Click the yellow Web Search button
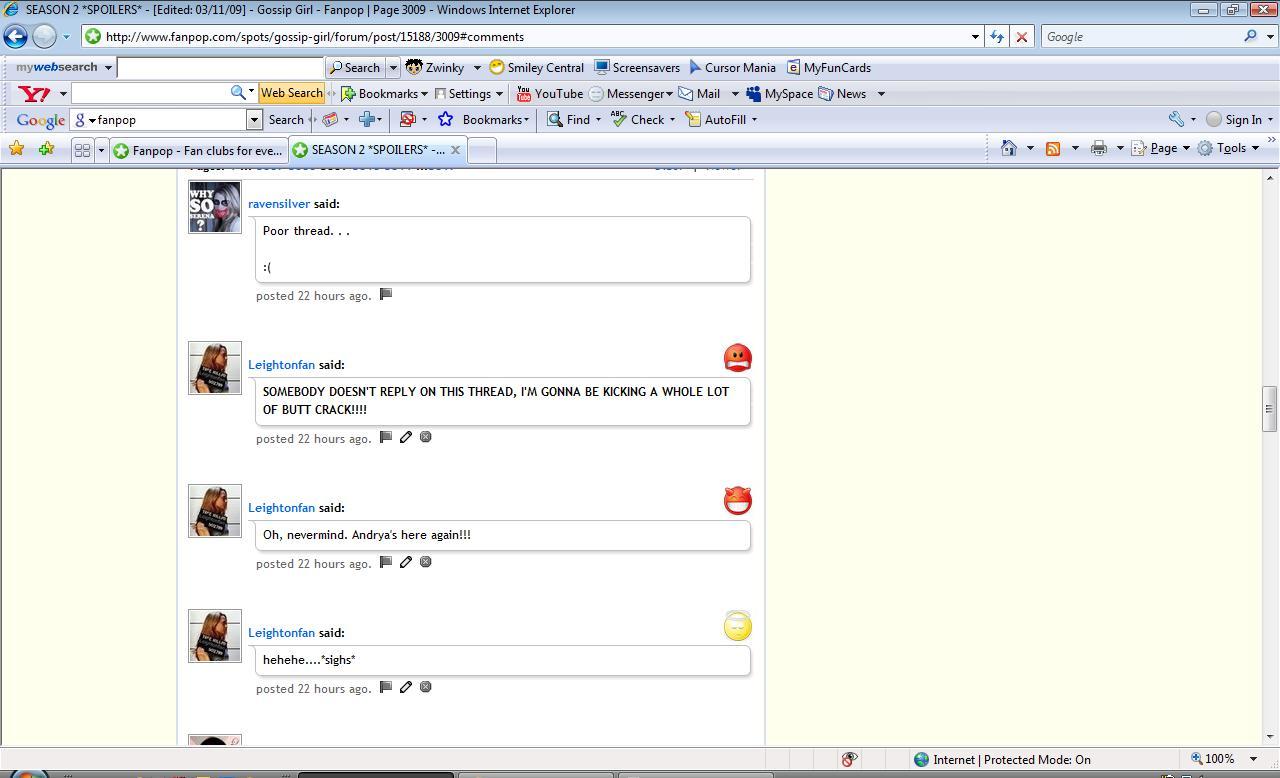1280x778 pixels. (291, 93)
